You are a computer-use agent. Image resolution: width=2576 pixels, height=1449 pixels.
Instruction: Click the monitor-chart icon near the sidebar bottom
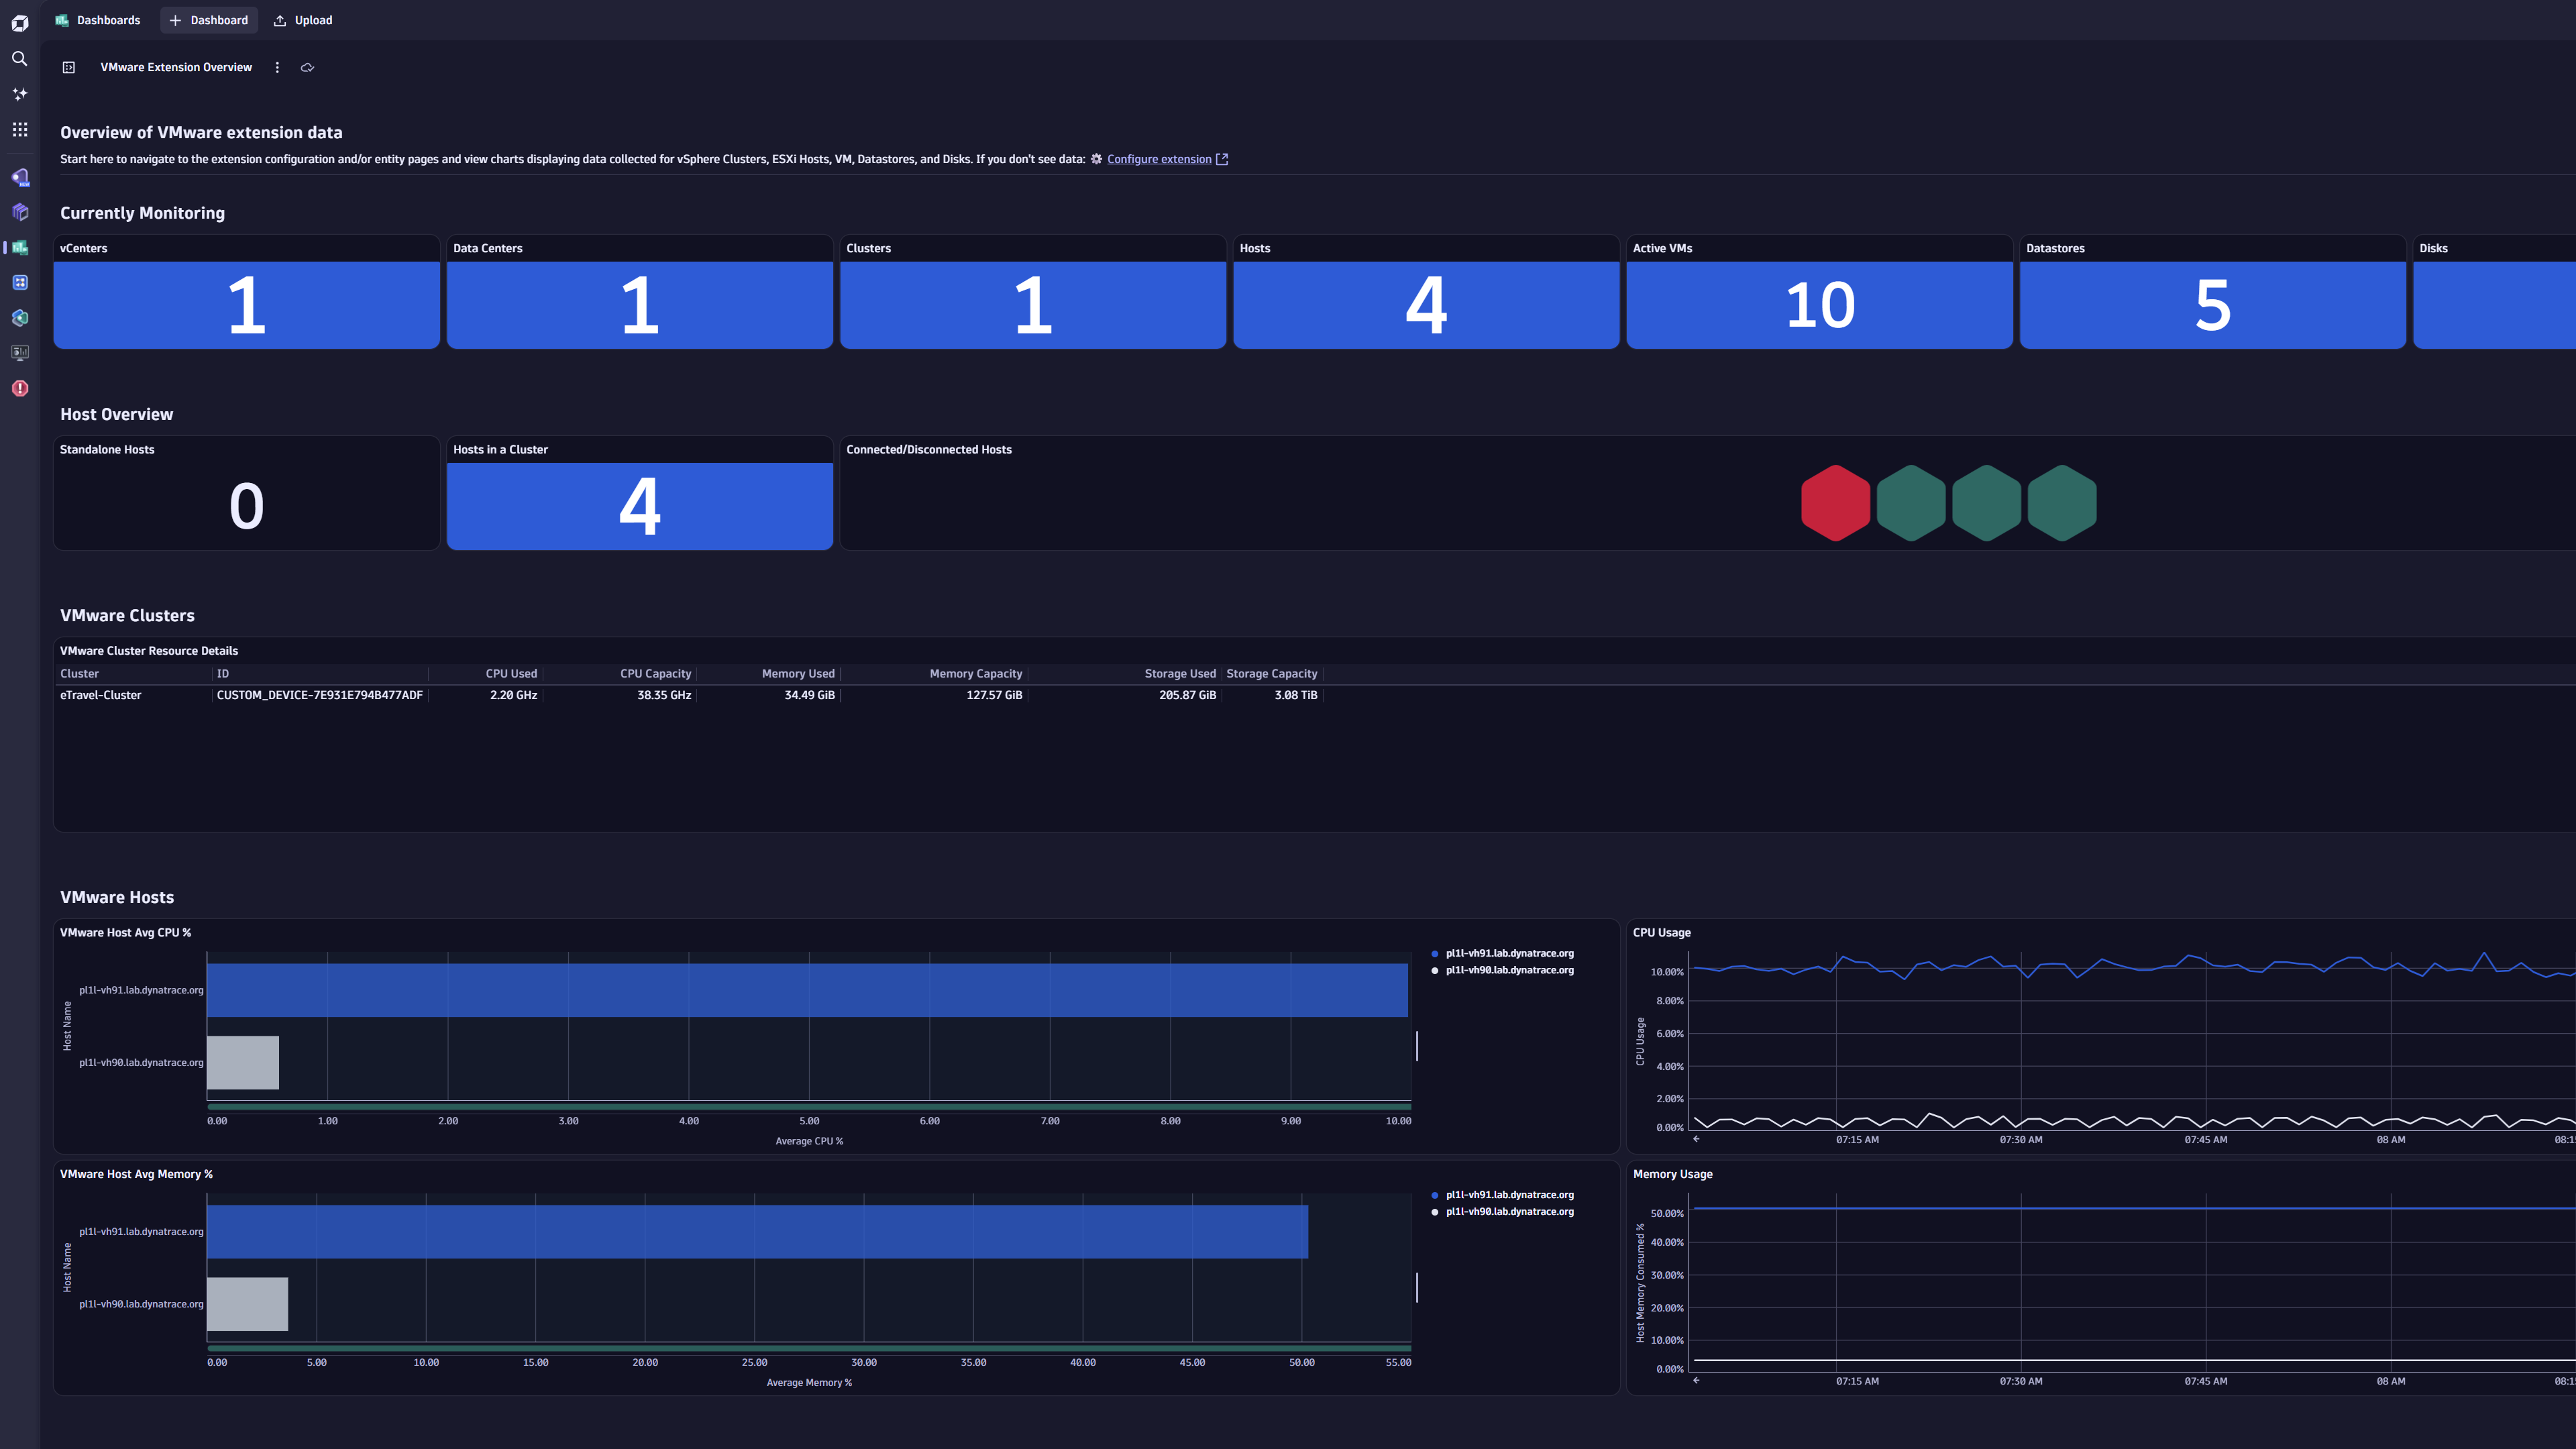click(x=19, y=352)
